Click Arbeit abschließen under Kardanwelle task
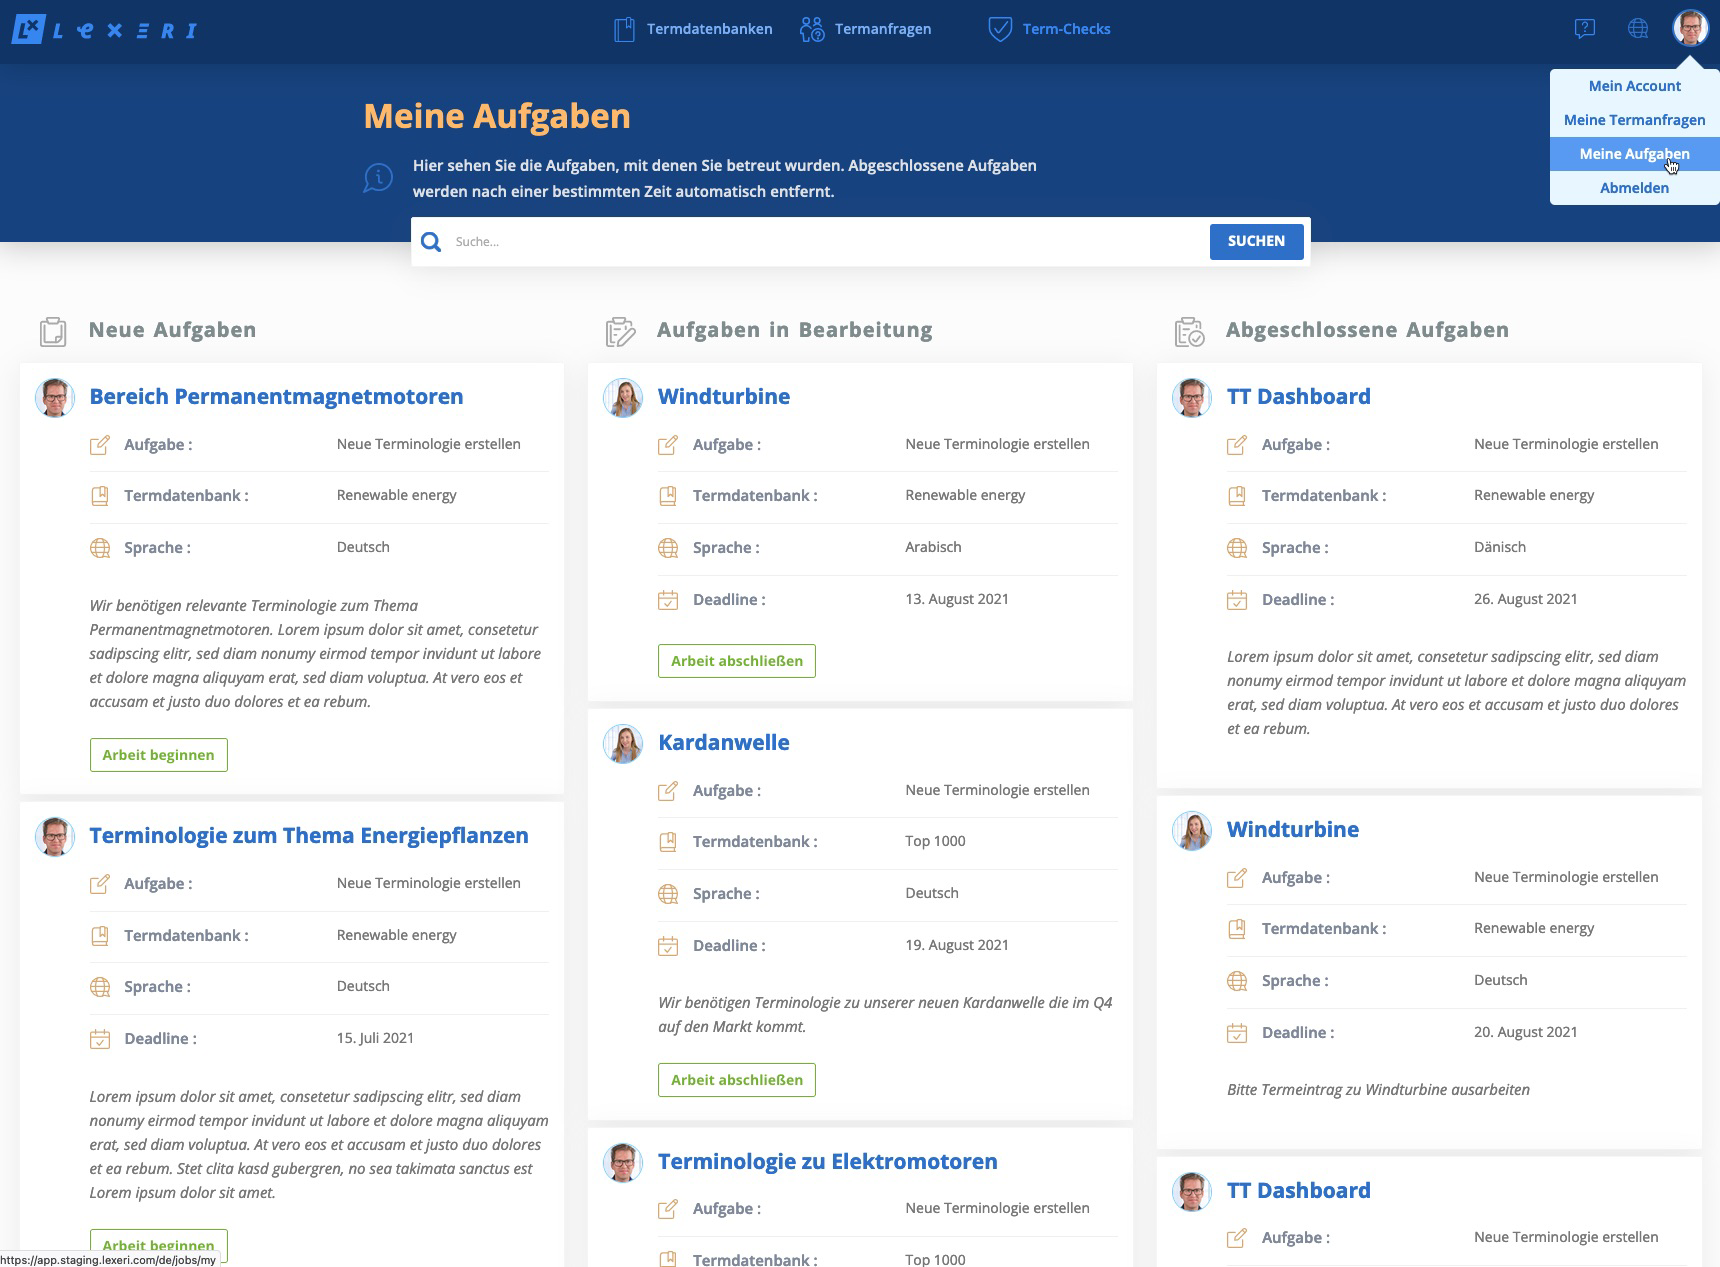 tap(736, 1080)
